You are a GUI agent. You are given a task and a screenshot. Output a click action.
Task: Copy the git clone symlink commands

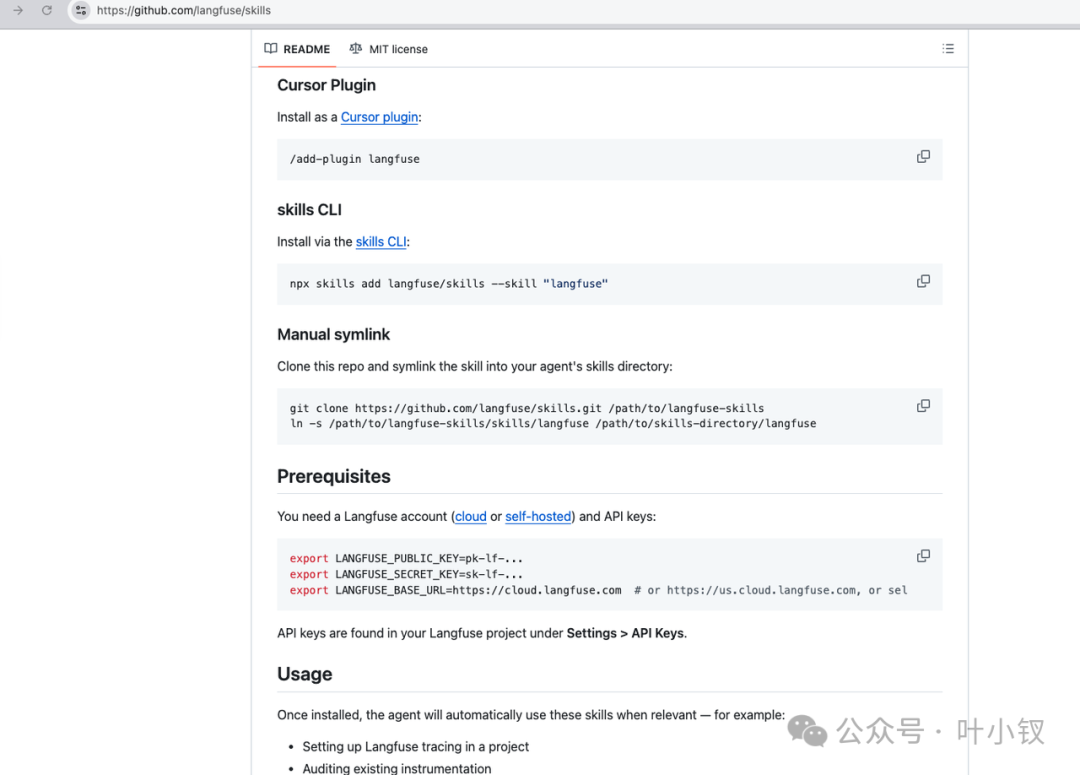click(923, 406)
